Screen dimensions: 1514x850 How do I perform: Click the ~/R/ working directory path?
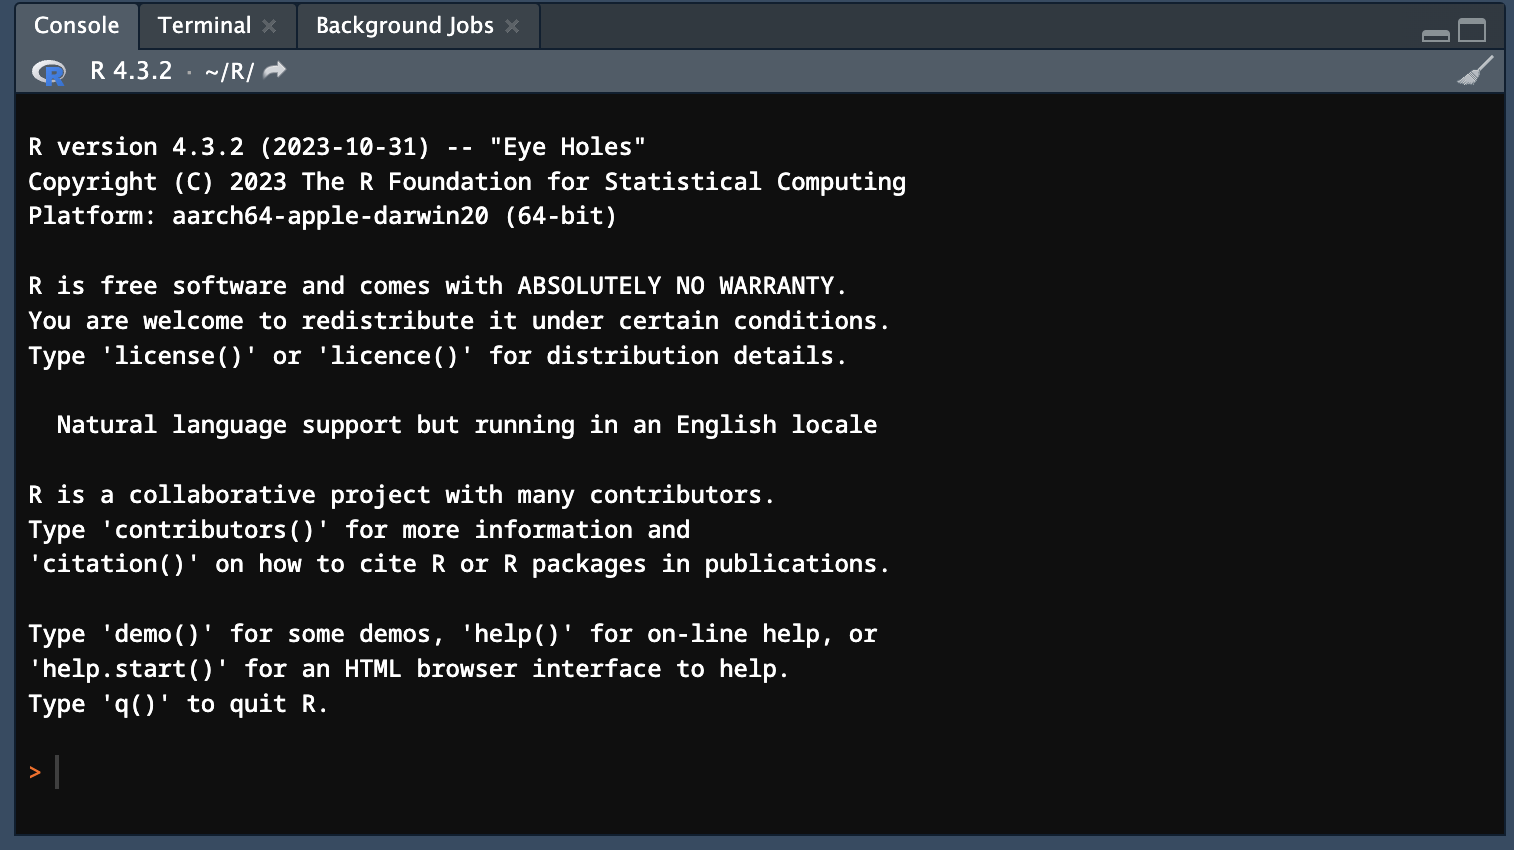point(229,72)
